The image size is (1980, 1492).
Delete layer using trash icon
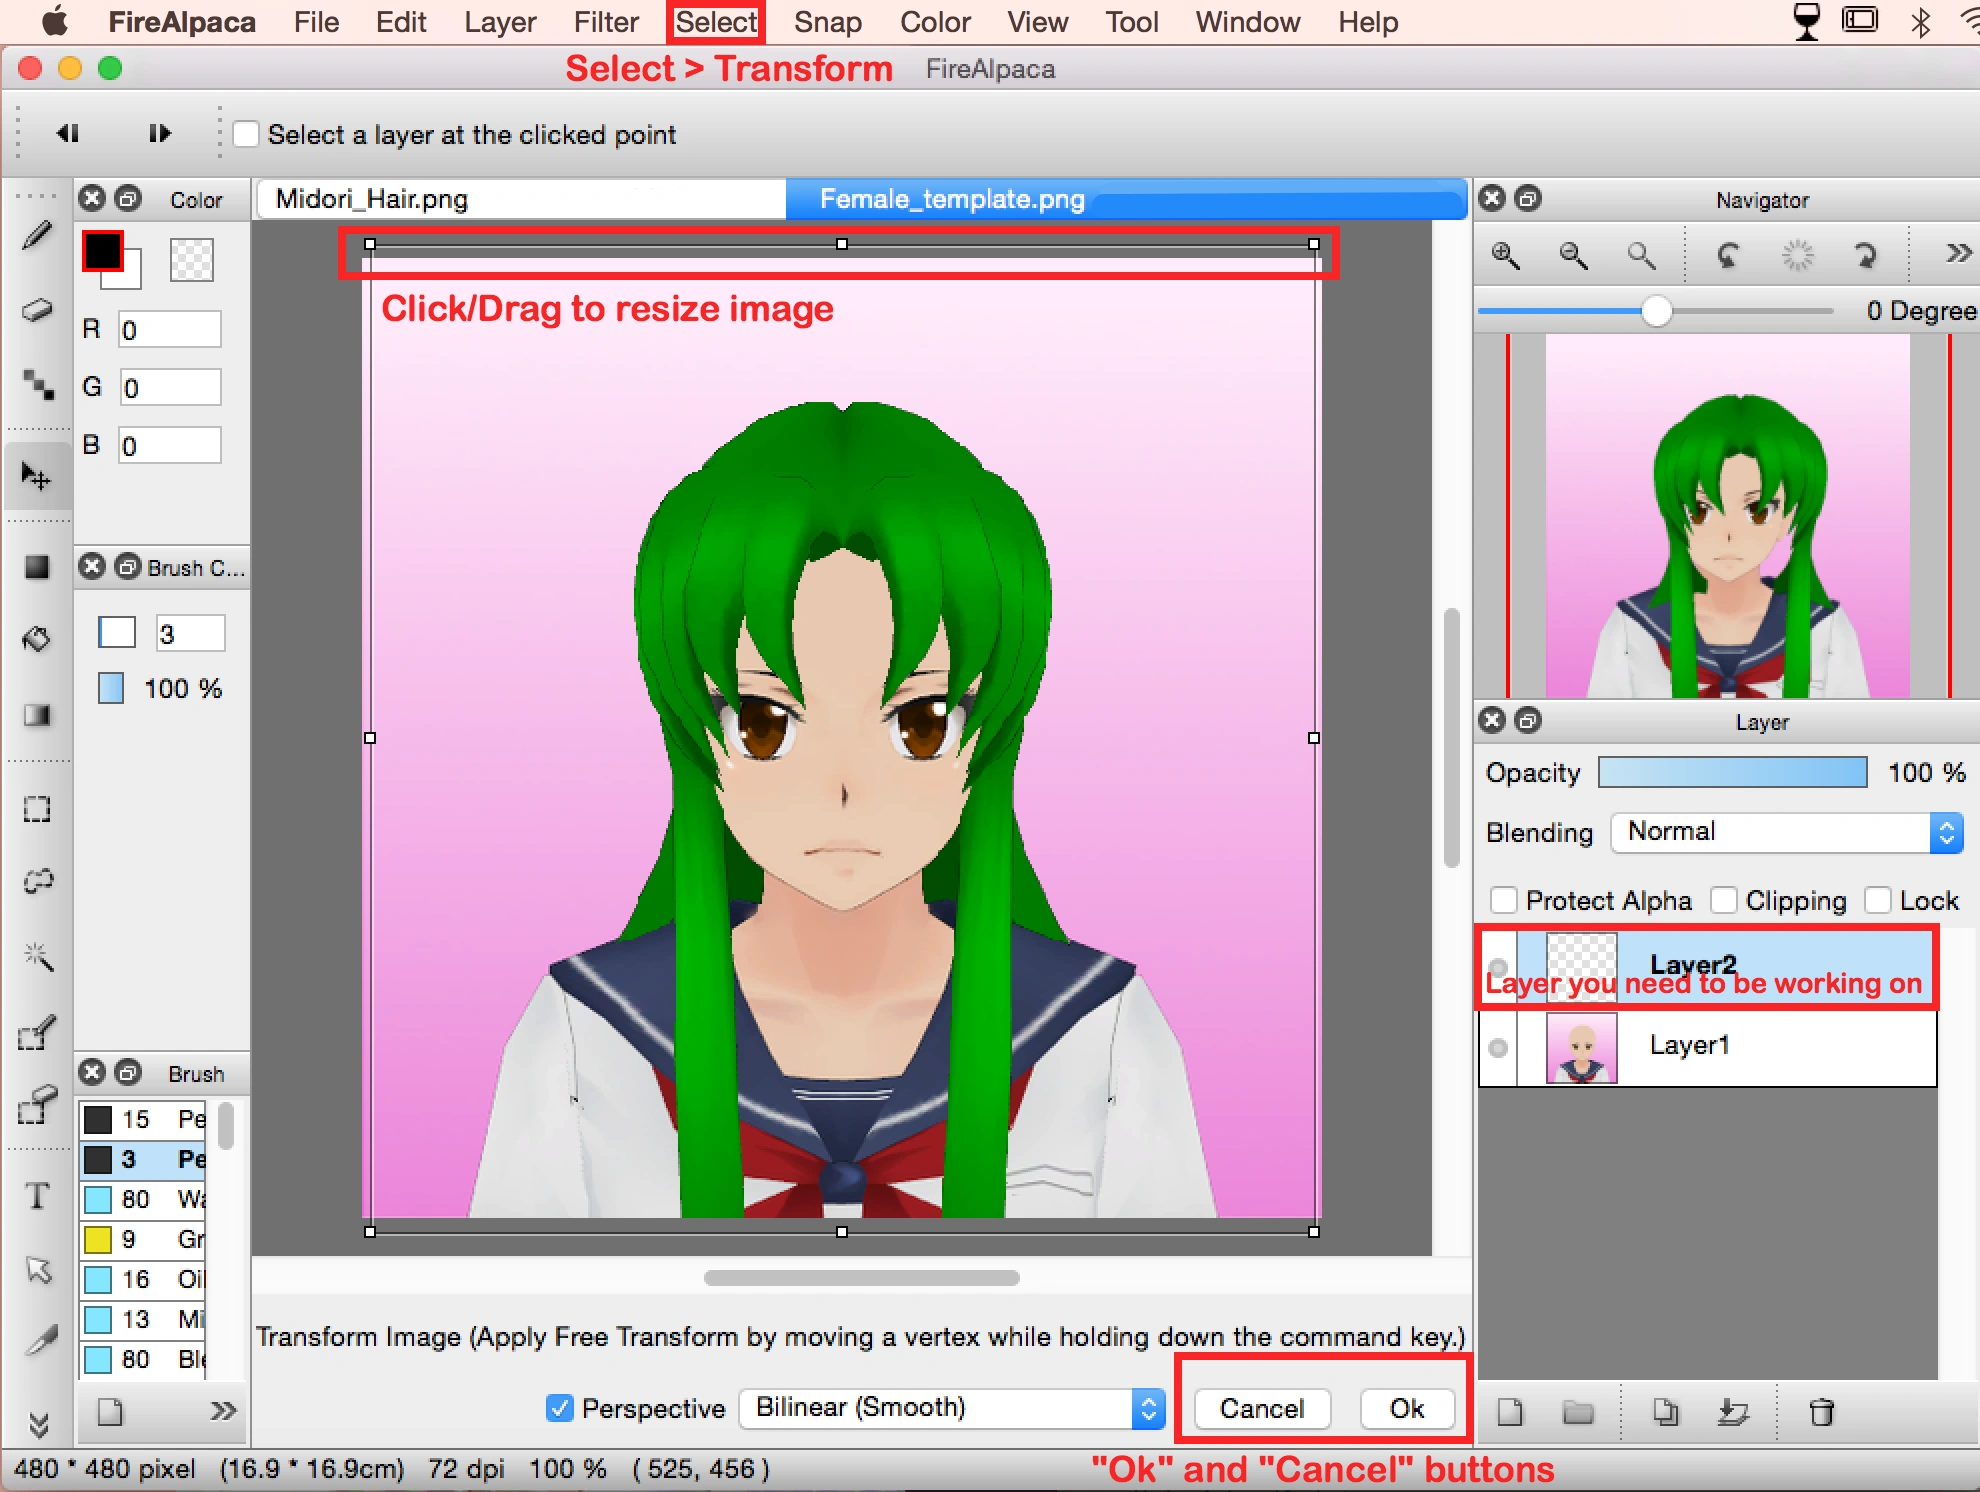coord(1821,1412)
